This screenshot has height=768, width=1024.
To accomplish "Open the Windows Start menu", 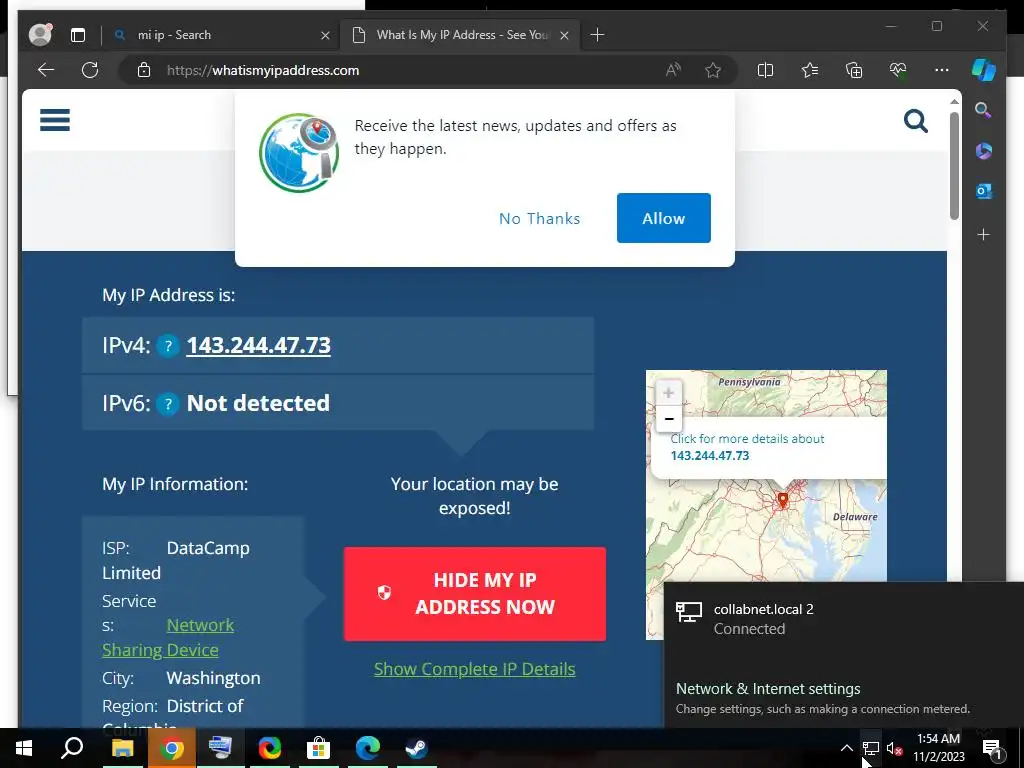I will point(24,748).
